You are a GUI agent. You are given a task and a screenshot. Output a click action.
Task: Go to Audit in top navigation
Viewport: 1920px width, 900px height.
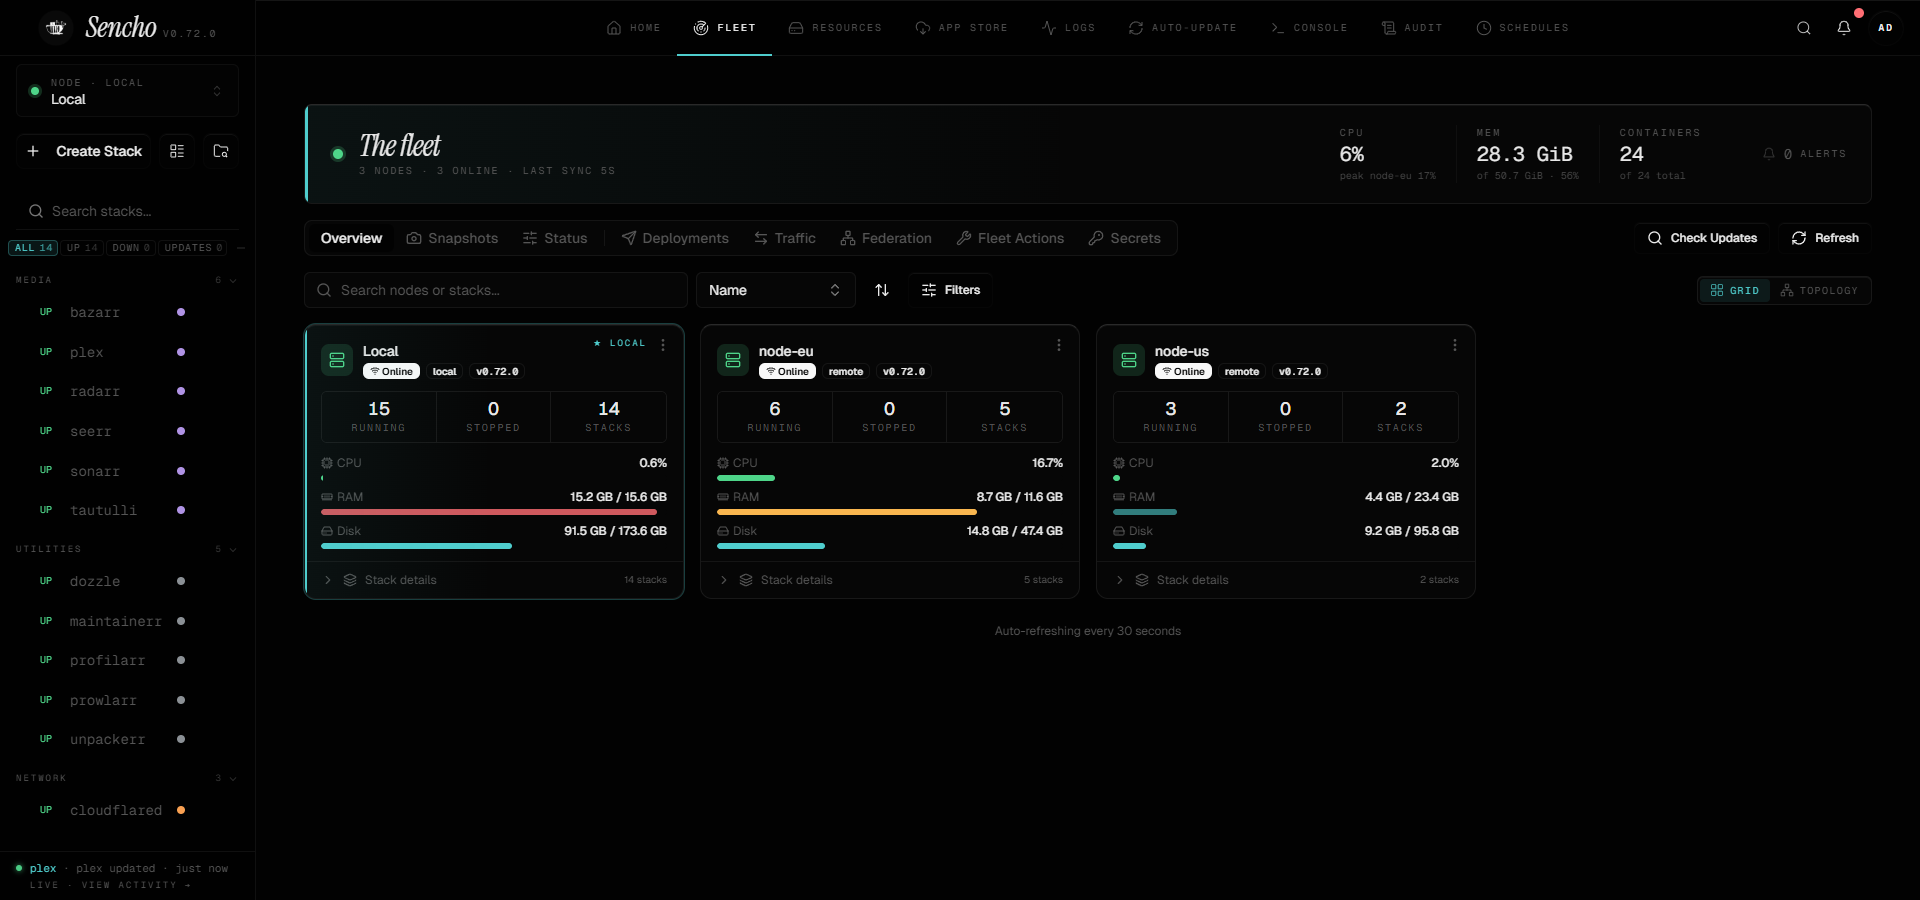(1412, 28)
